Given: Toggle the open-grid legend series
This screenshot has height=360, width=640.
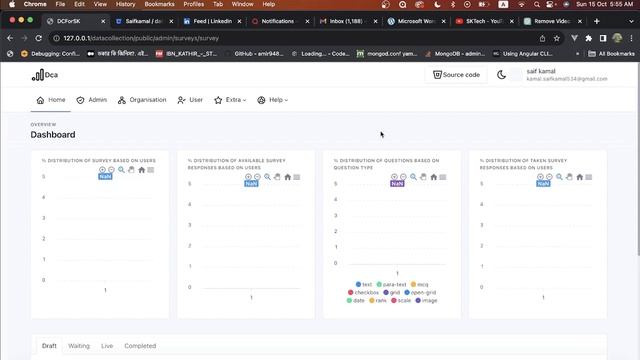Looking at the screenshot, I should (420, 293).
